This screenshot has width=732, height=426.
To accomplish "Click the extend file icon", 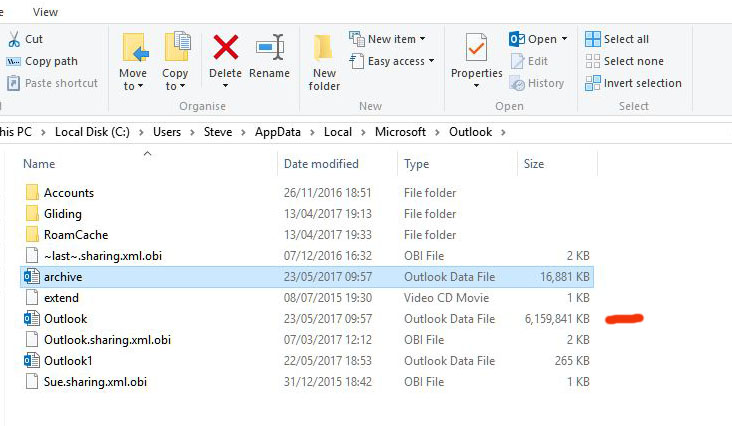I will 32,298.
